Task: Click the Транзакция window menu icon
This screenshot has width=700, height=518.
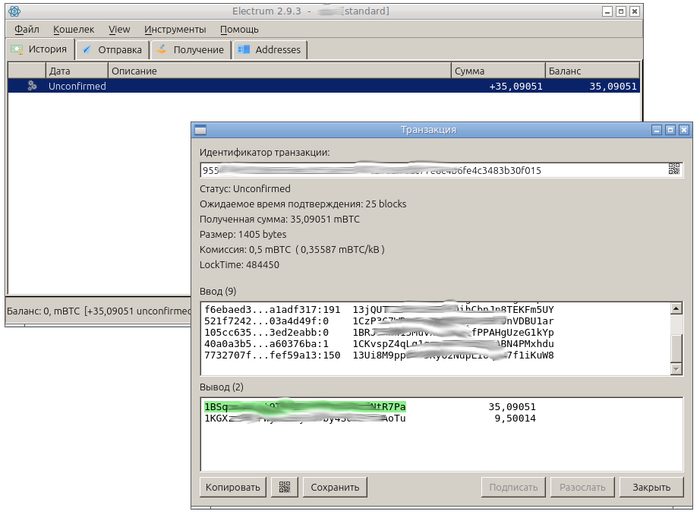Action: coord(201,130)
